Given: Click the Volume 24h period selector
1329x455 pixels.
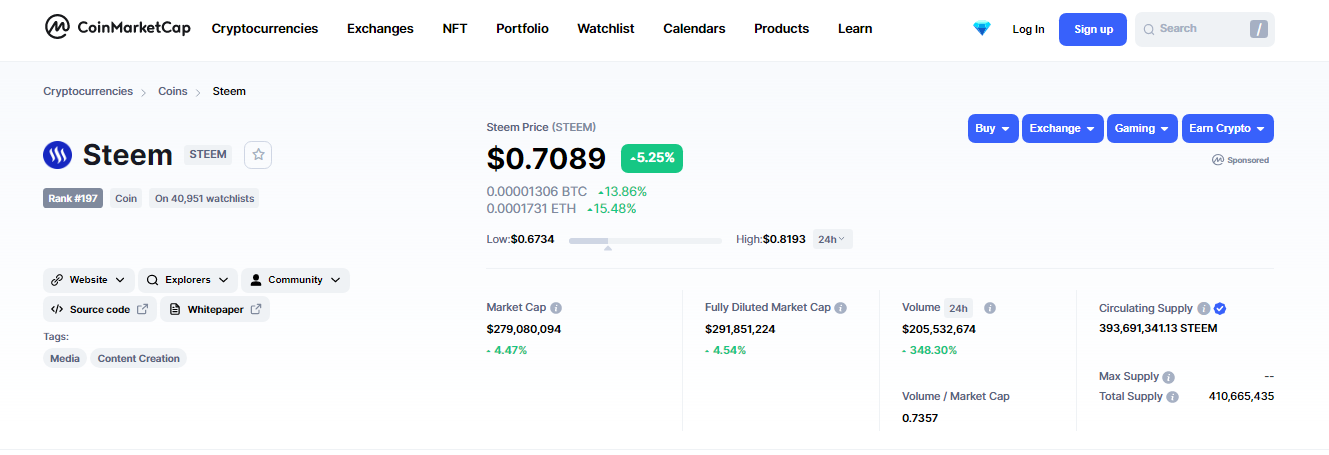Looking at the screenshot, I should click(958, 308).
